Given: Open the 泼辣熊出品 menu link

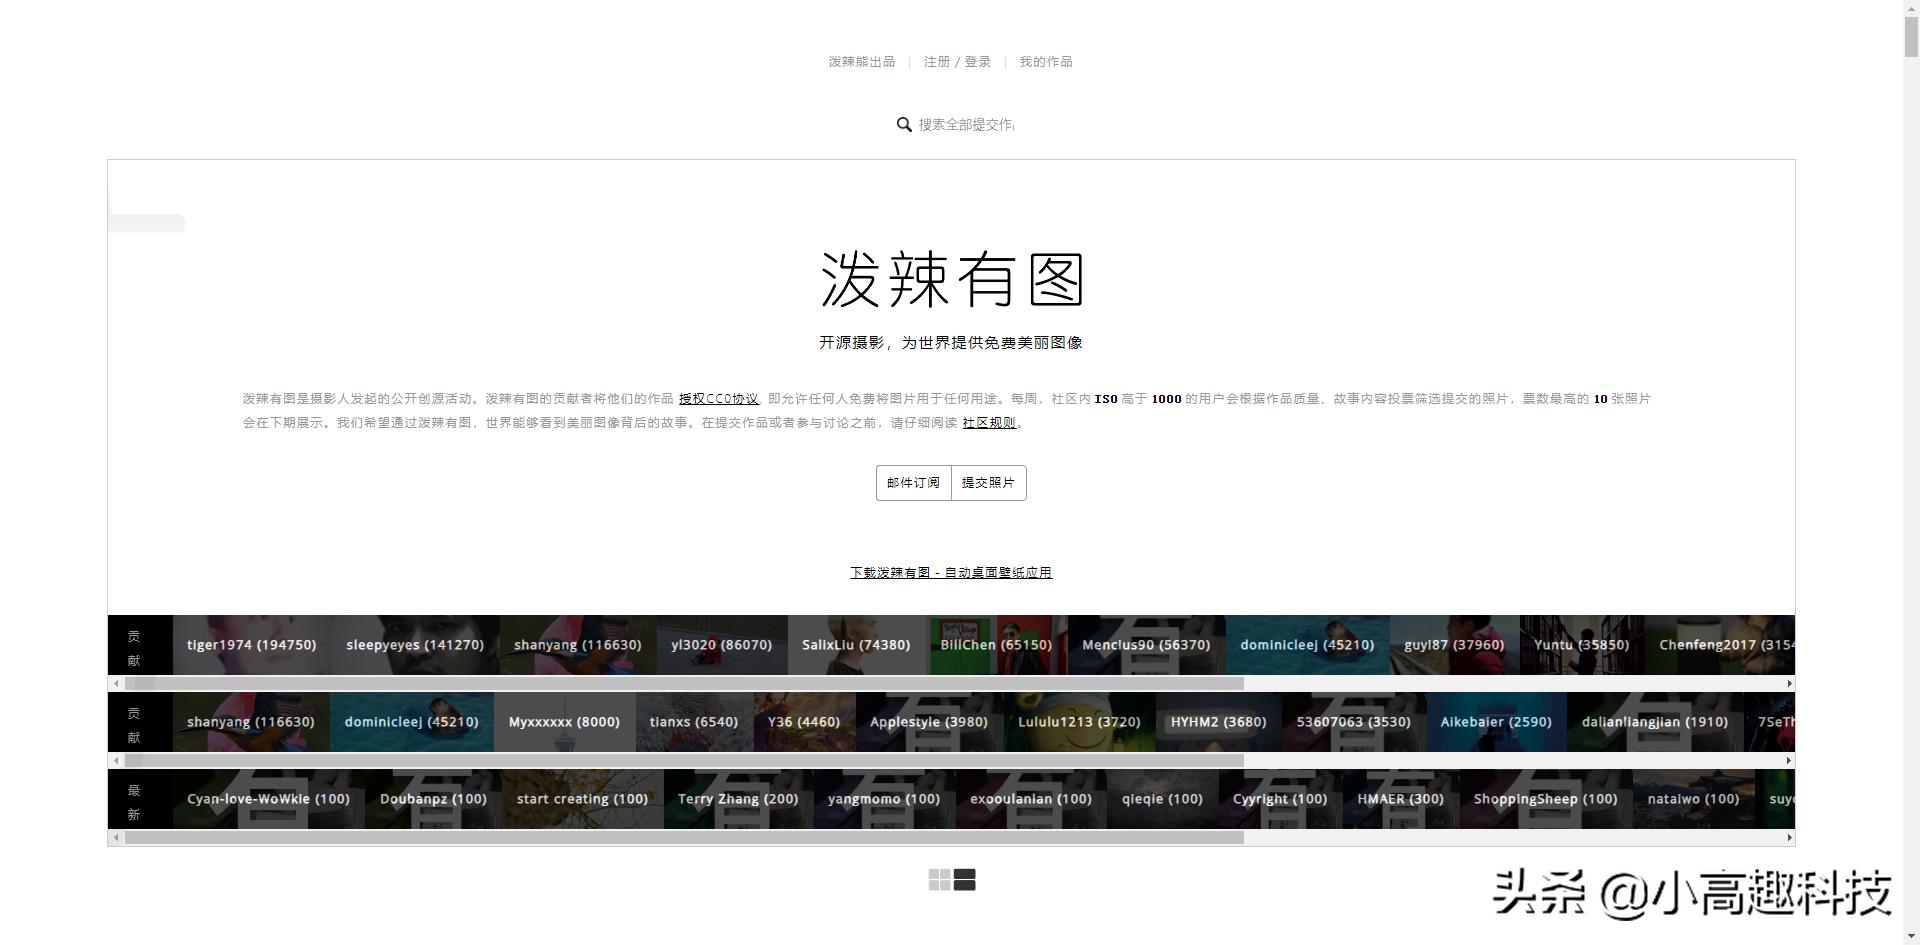Looking at the screenshot, I should pyautogui.click(x=861, y=61).
